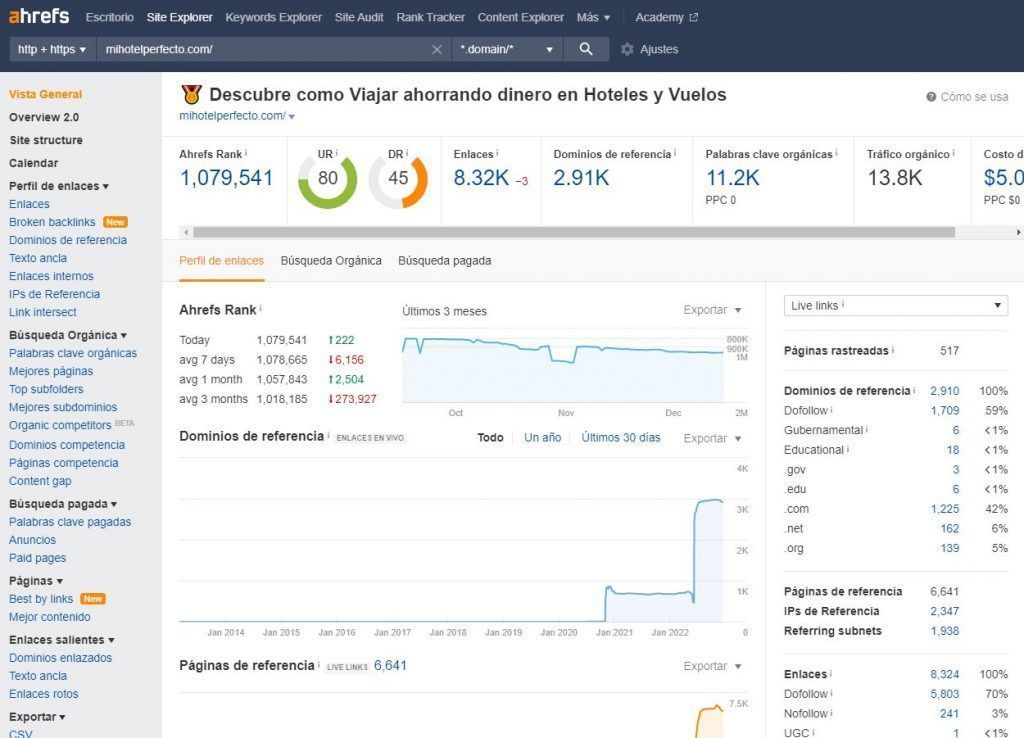Collapse the Perfil de enlaces sidebar section
Viewport: 1024px width, 738px height.
(x=59, y=186)
